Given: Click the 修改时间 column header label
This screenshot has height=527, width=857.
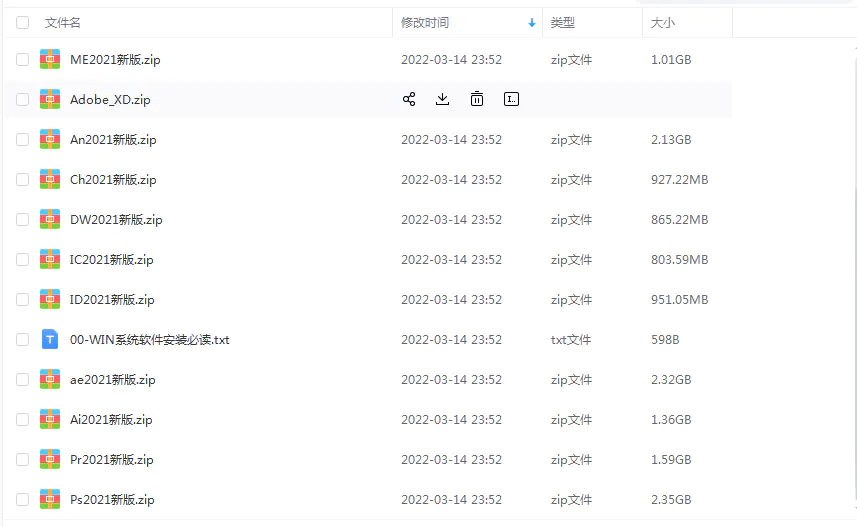Looking at the screenshot, I should point(425,22).
